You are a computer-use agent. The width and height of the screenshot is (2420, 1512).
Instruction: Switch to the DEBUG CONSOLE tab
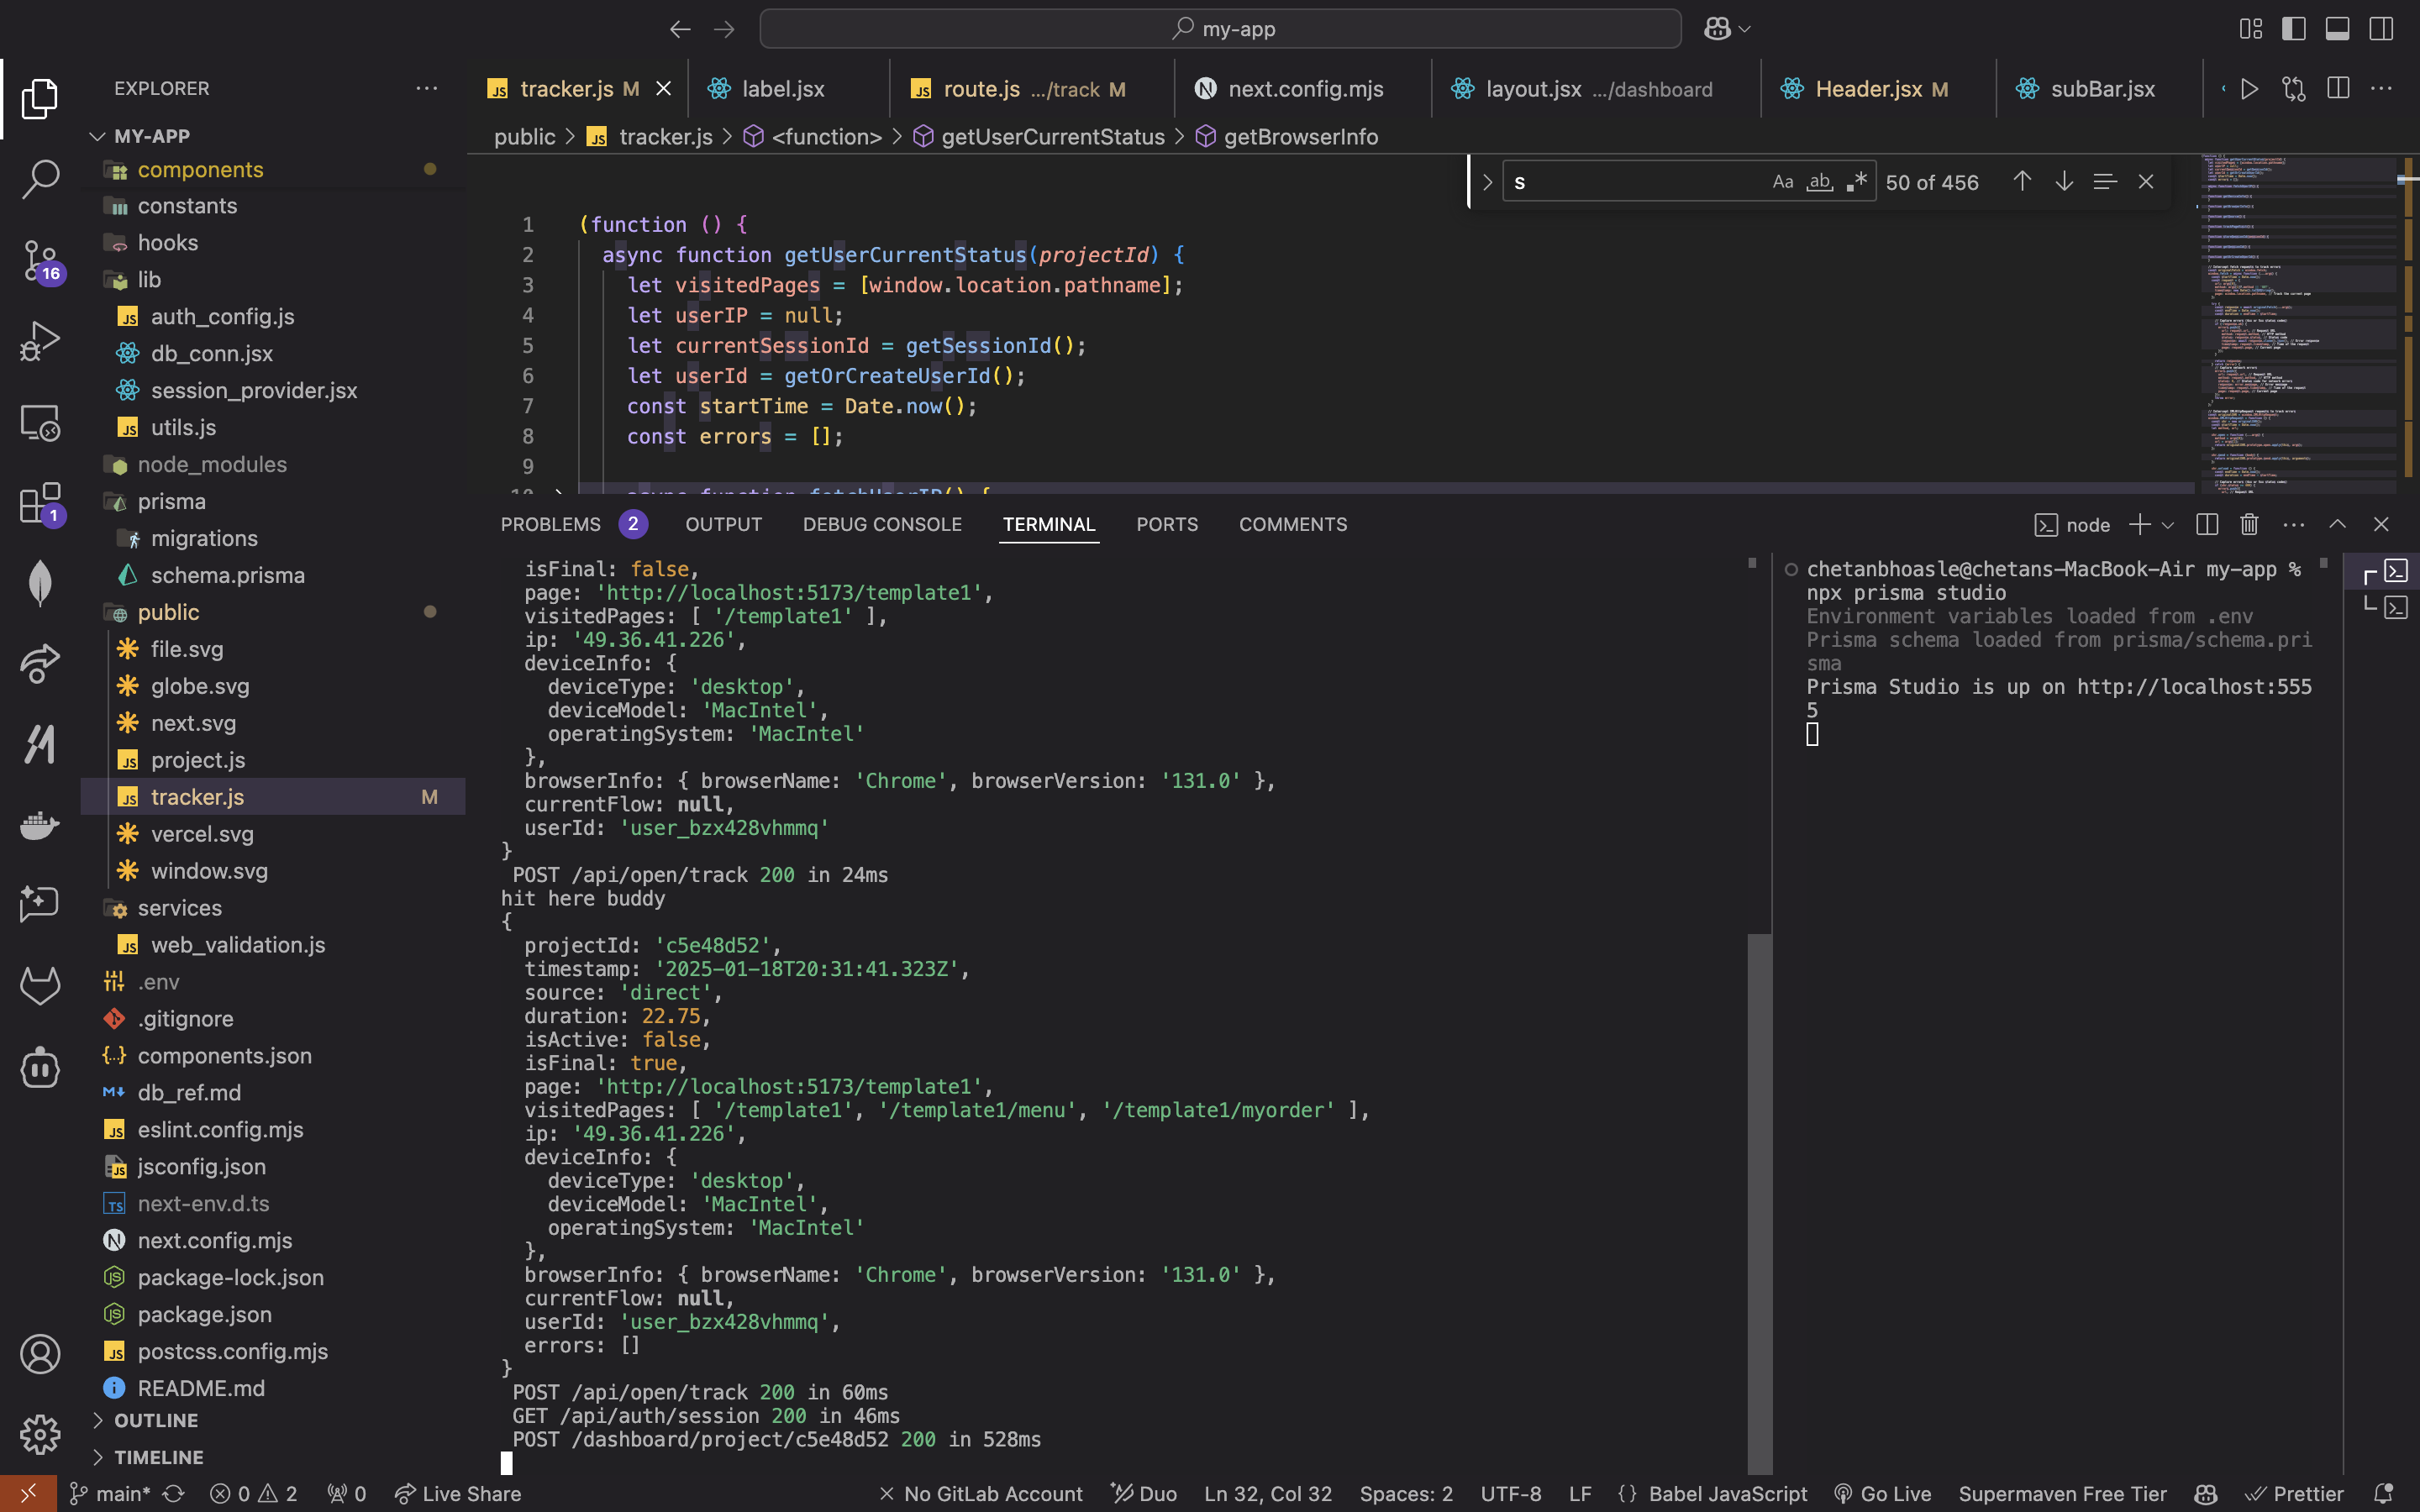click(882, 524)
